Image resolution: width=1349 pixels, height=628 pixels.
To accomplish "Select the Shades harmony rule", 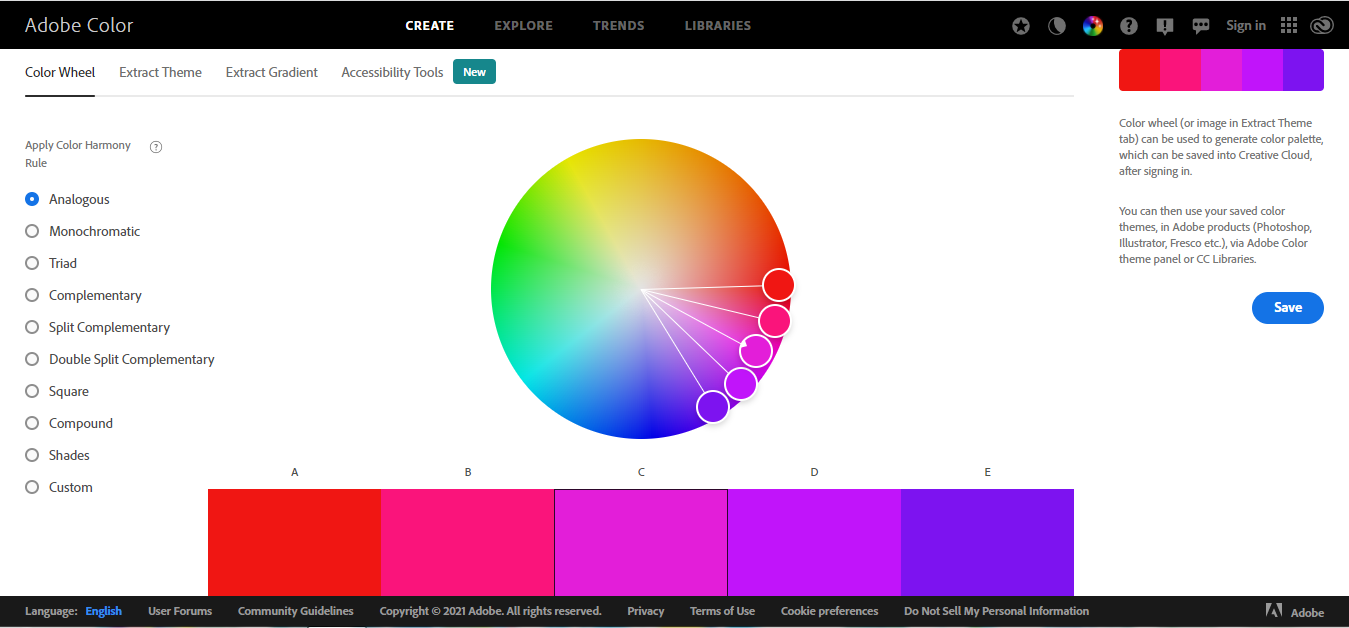I will [32, 455].
